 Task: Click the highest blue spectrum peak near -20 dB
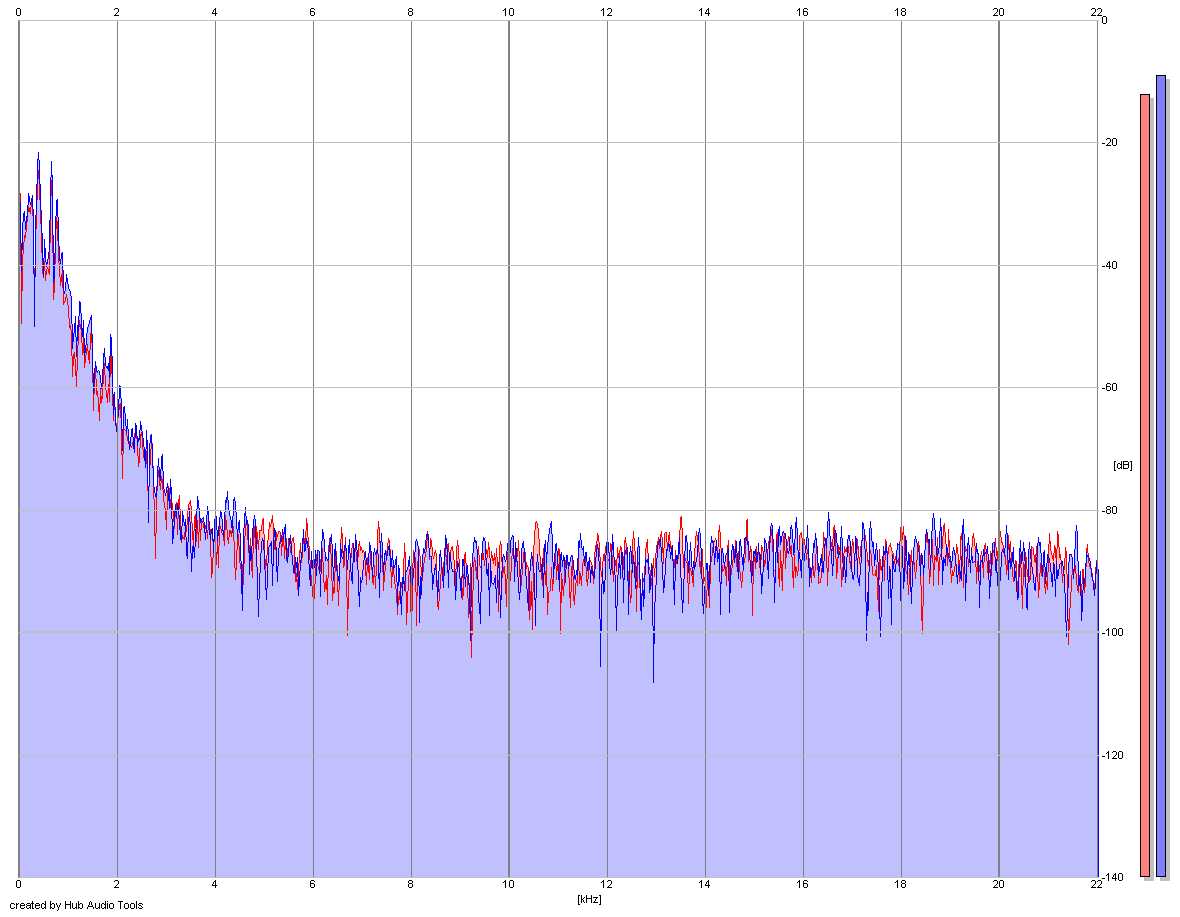[x=38, y=154]
